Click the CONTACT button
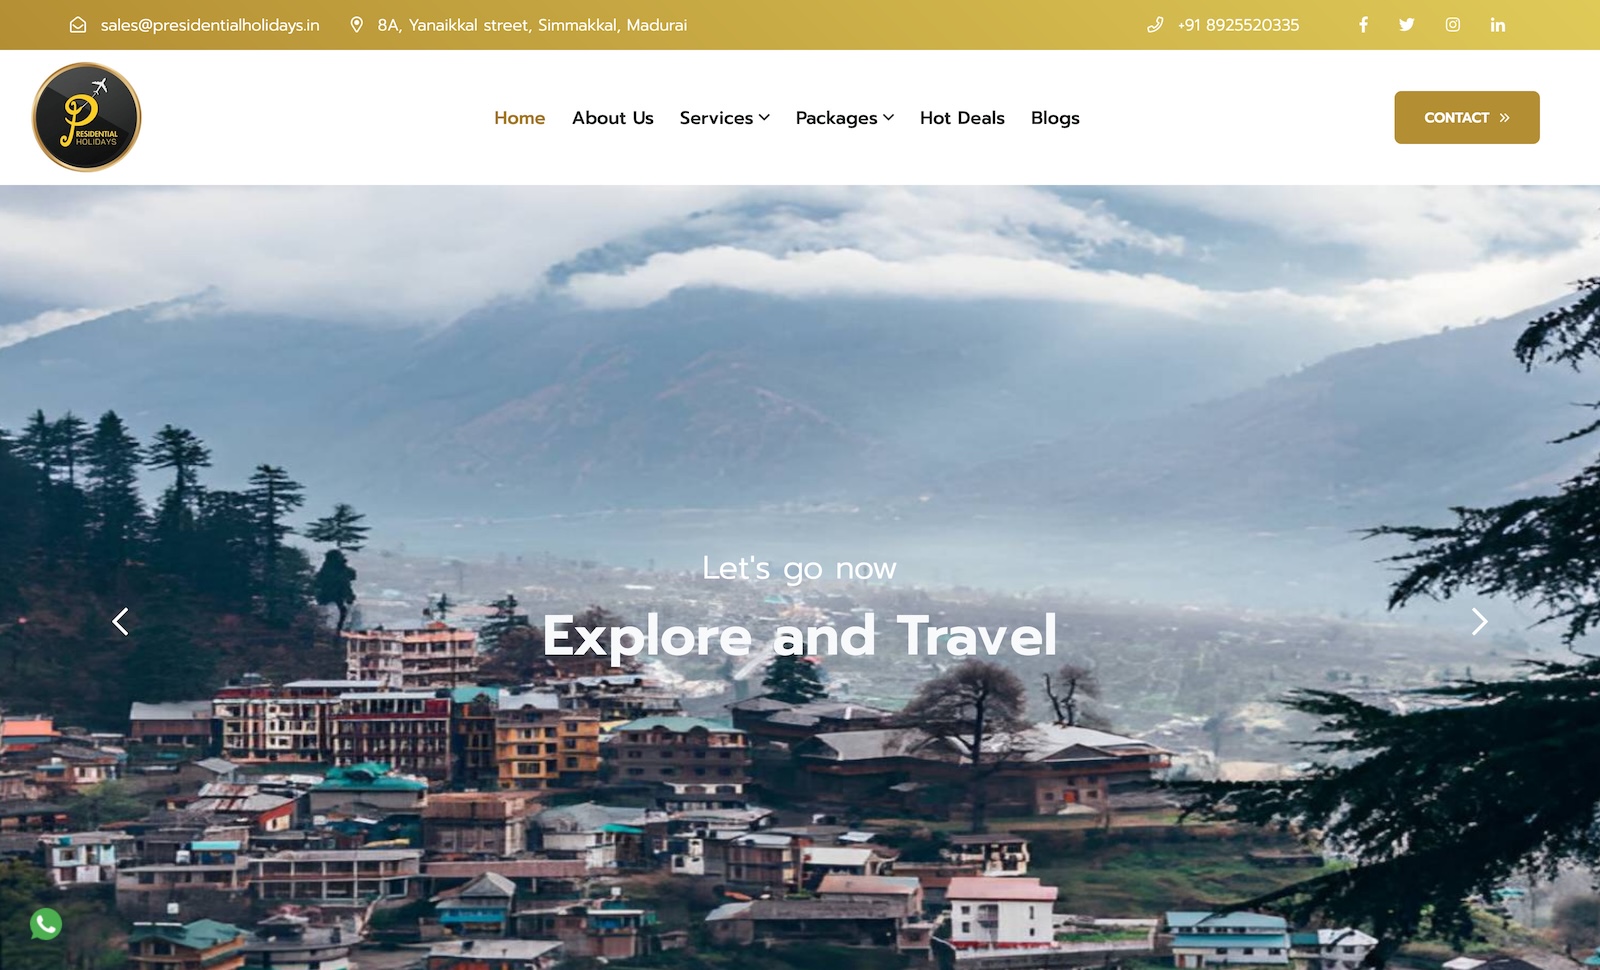Viewport: 1600px width, 970px height. point(1467,117)
